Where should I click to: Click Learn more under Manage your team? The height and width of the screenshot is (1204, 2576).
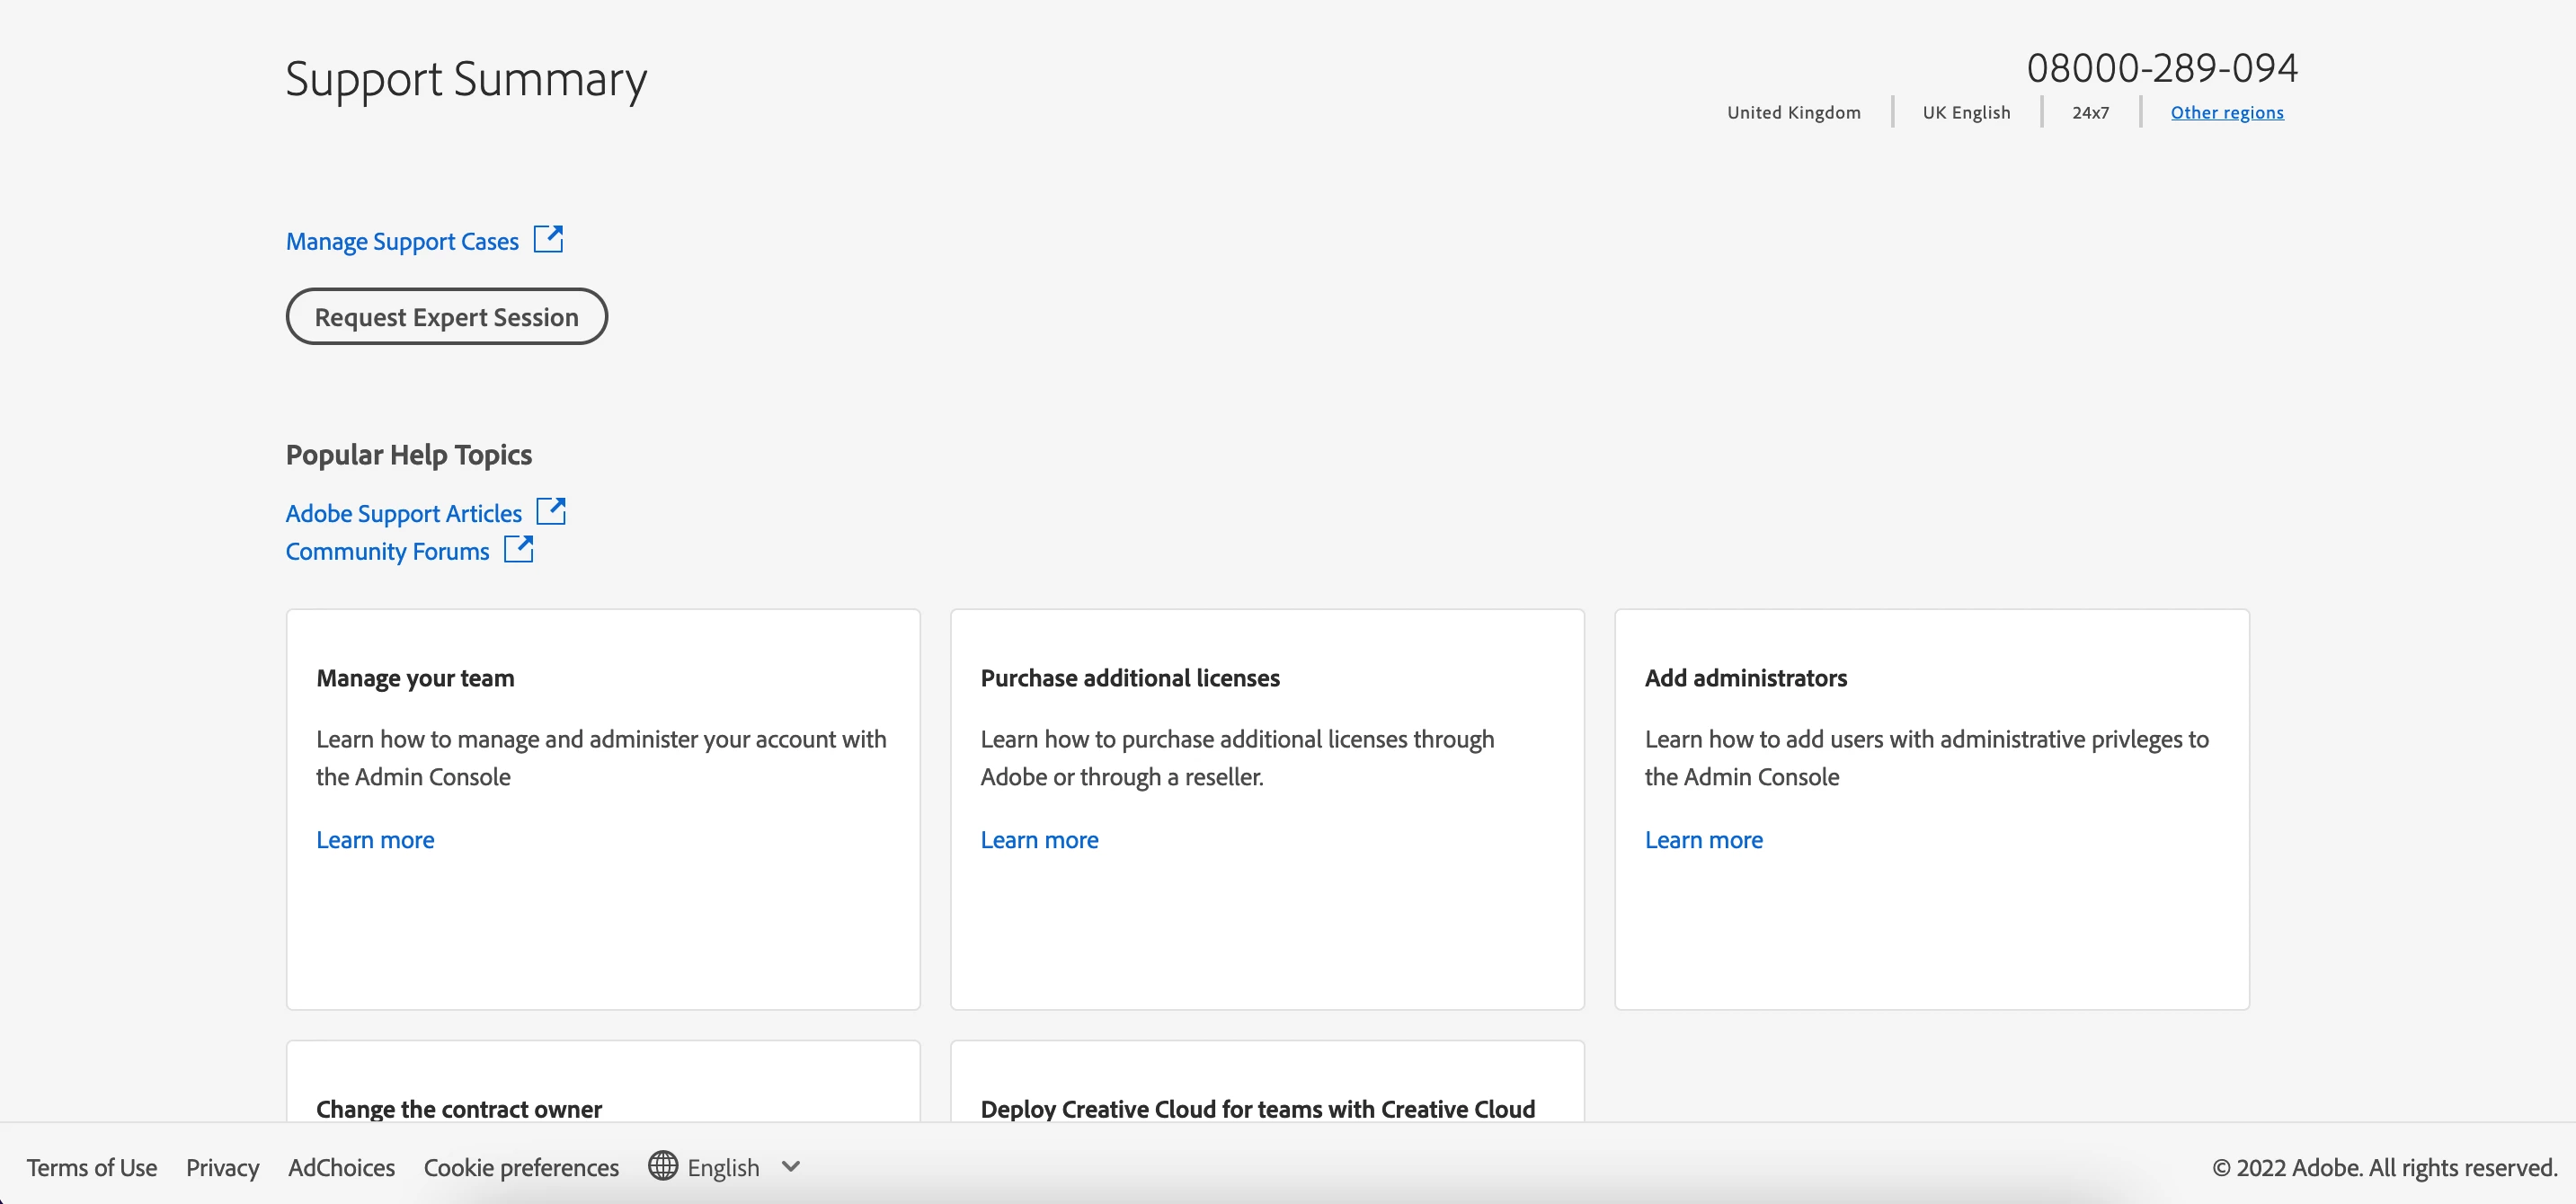tap(375, 840)
